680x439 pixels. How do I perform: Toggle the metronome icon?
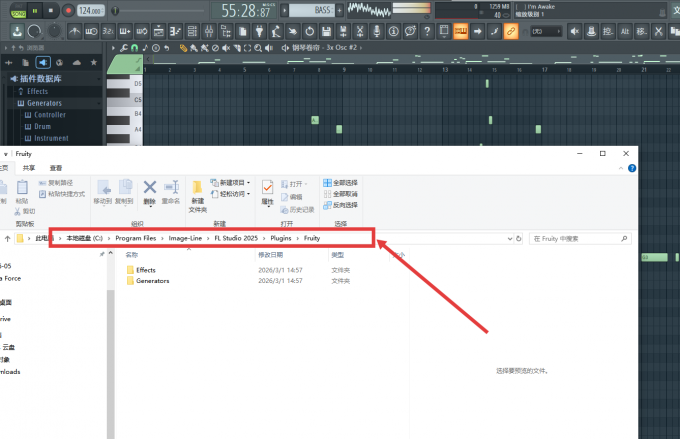75,31
